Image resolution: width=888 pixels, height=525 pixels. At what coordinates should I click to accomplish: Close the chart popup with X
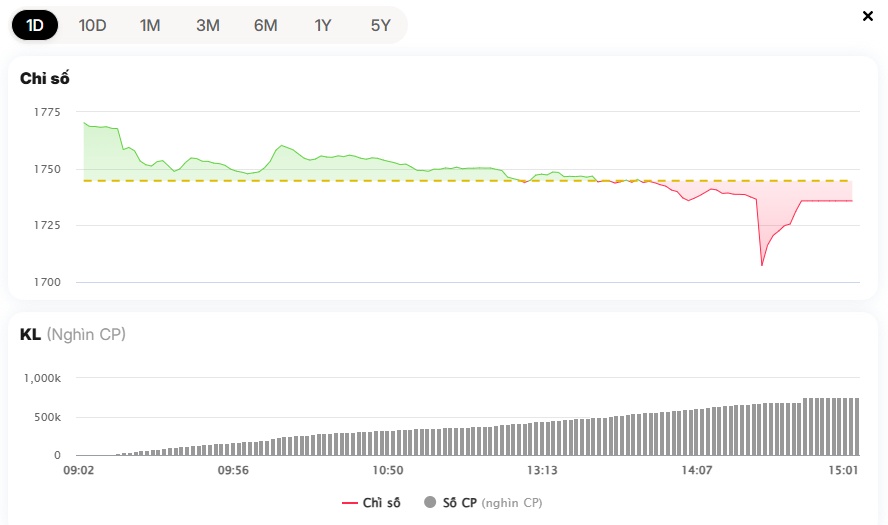tap(868, 16)
